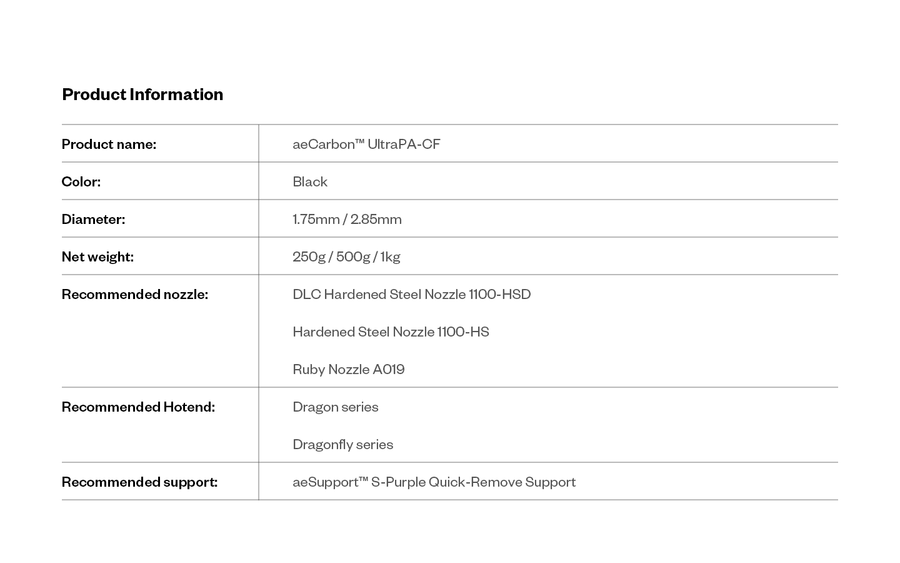Image resolution: width=900 pixels, height=563 pixels.
Task: Click the Black color value
Action: point(310,182)
